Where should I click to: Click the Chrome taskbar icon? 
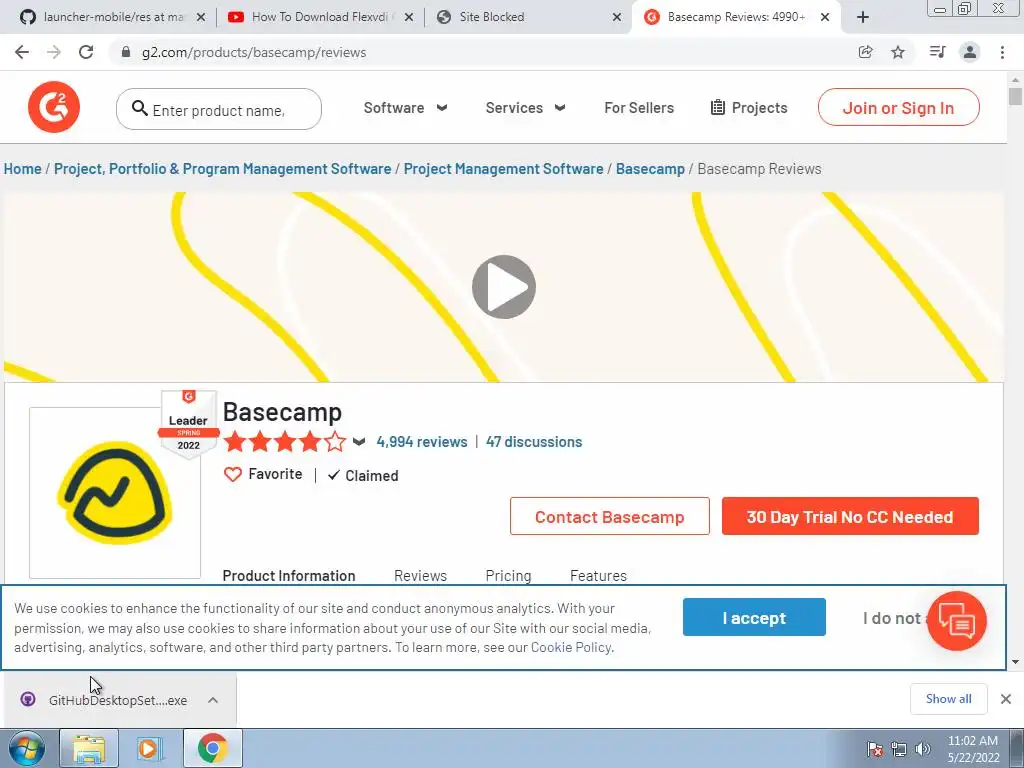coord(212,748)
